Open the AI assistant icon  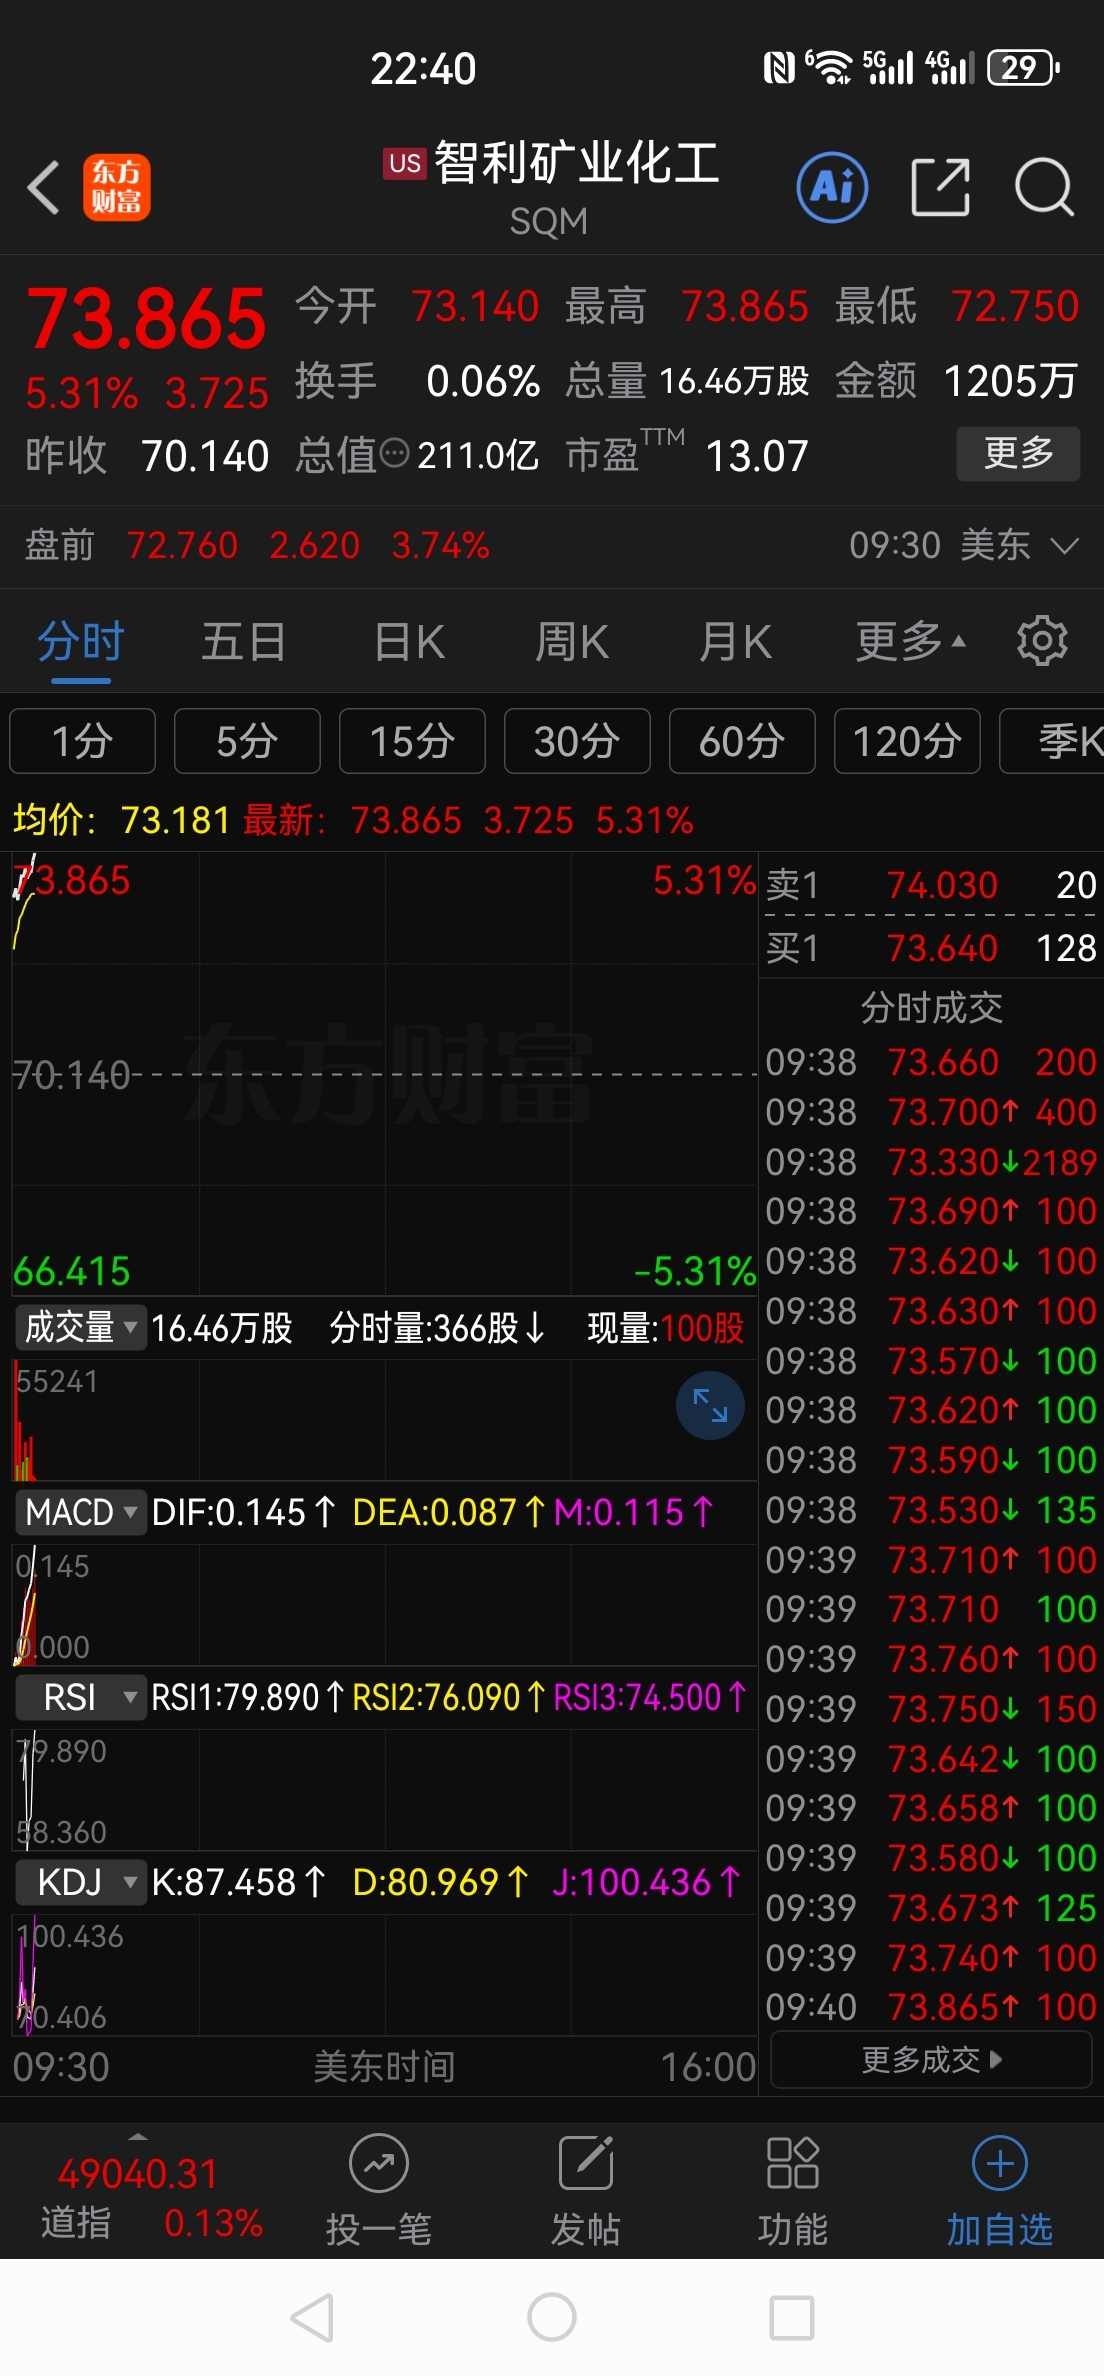[x=832, y=187]
